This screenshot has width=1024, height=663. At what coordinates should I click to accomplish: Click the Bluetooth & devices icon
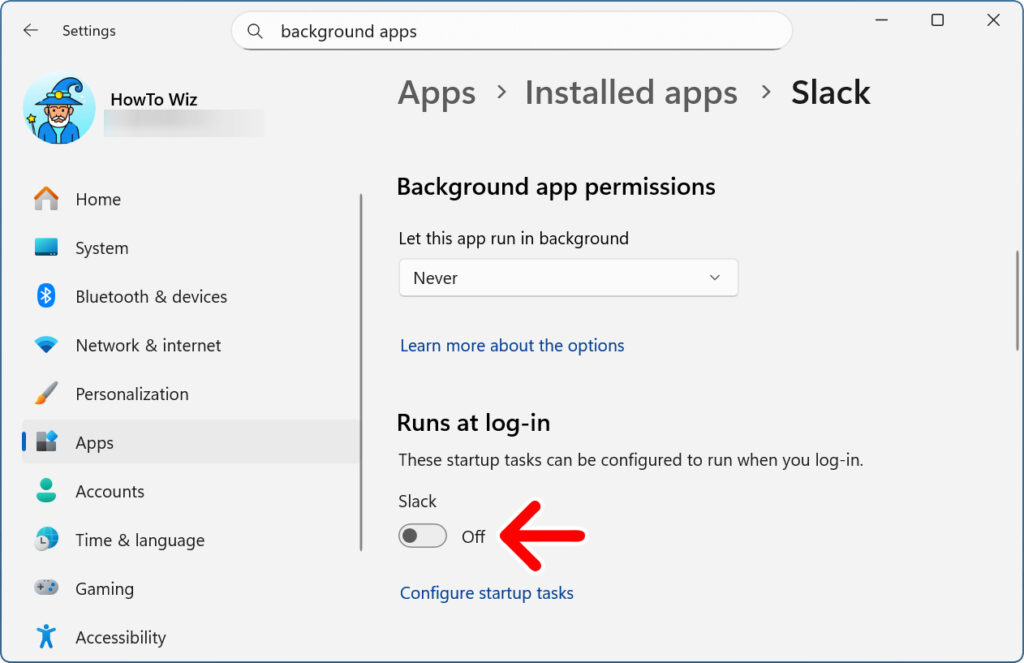pos(46,296)
